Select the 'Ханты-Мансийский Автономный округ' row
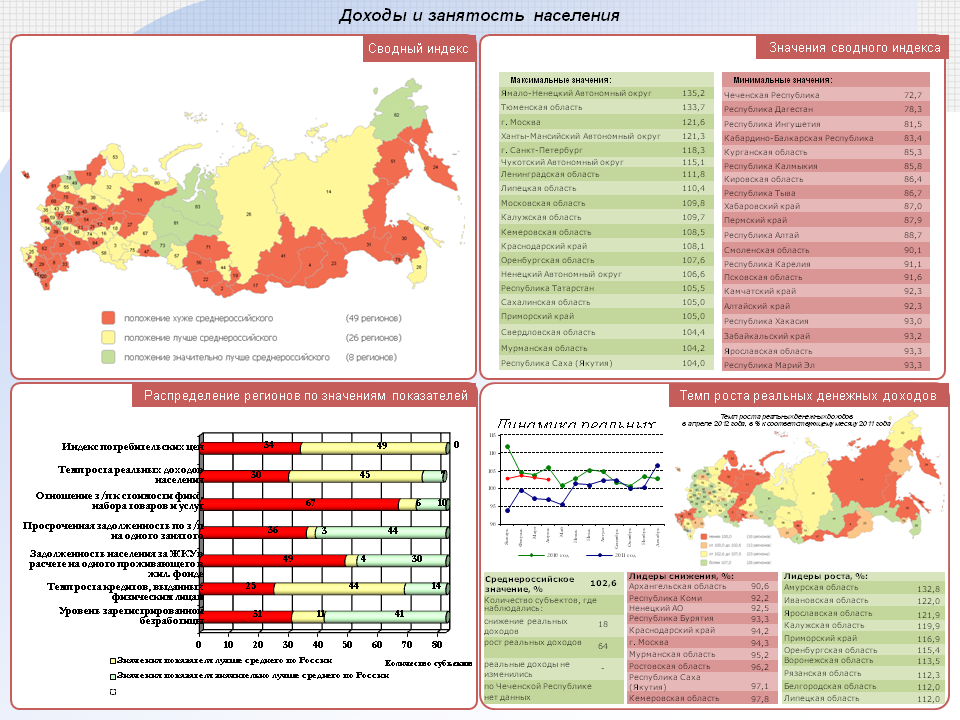The width and height of the screenshot is (960, 720). [606, 136]
